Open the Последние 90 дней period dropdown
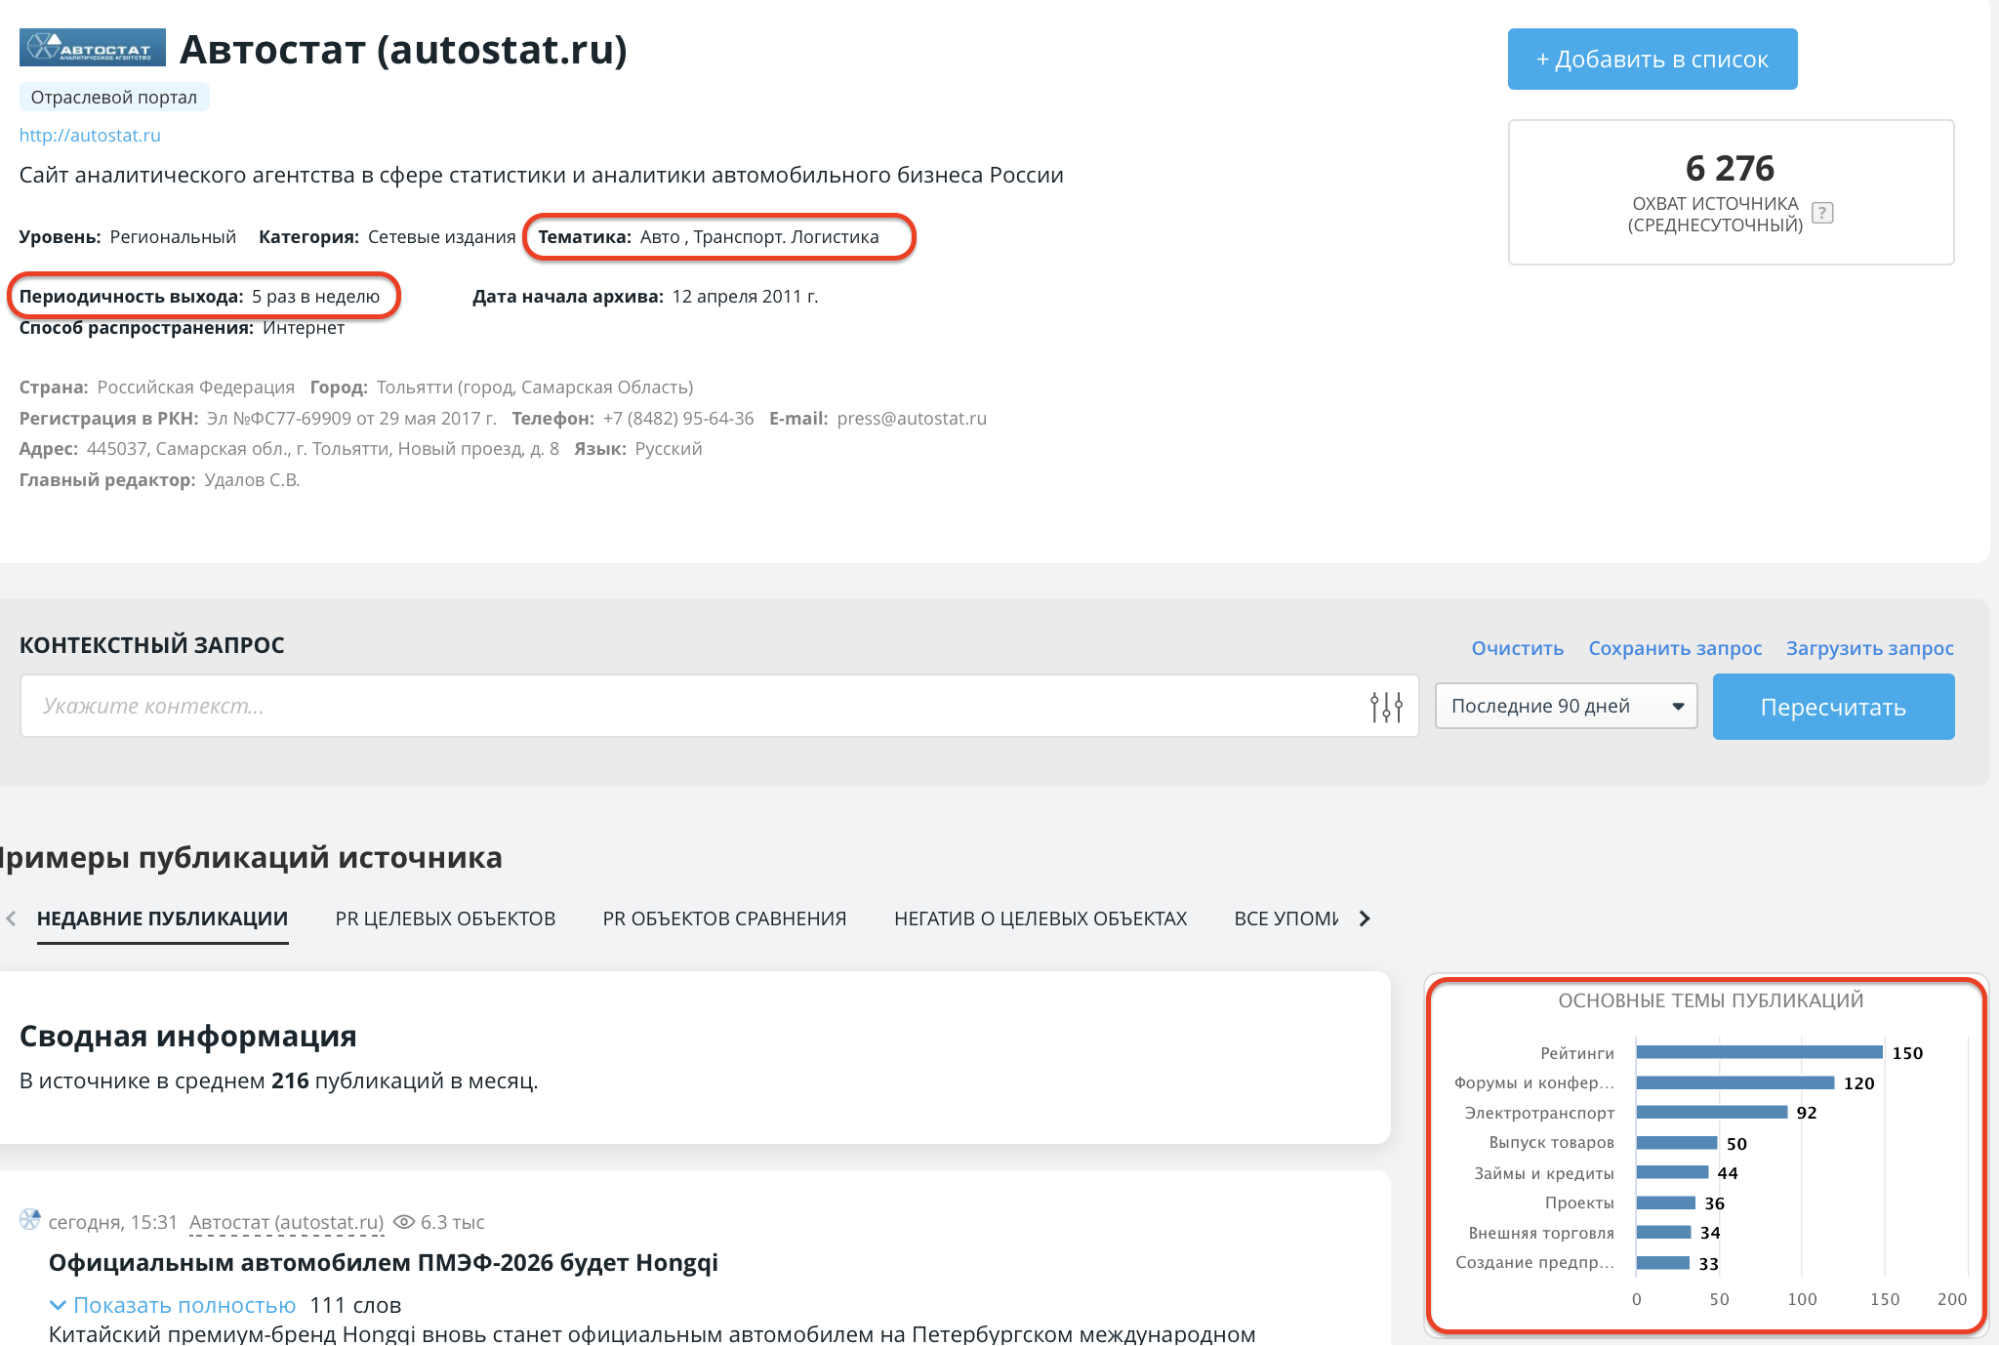This screenshot has height=1346, width=1999. tap(1566, 706)
